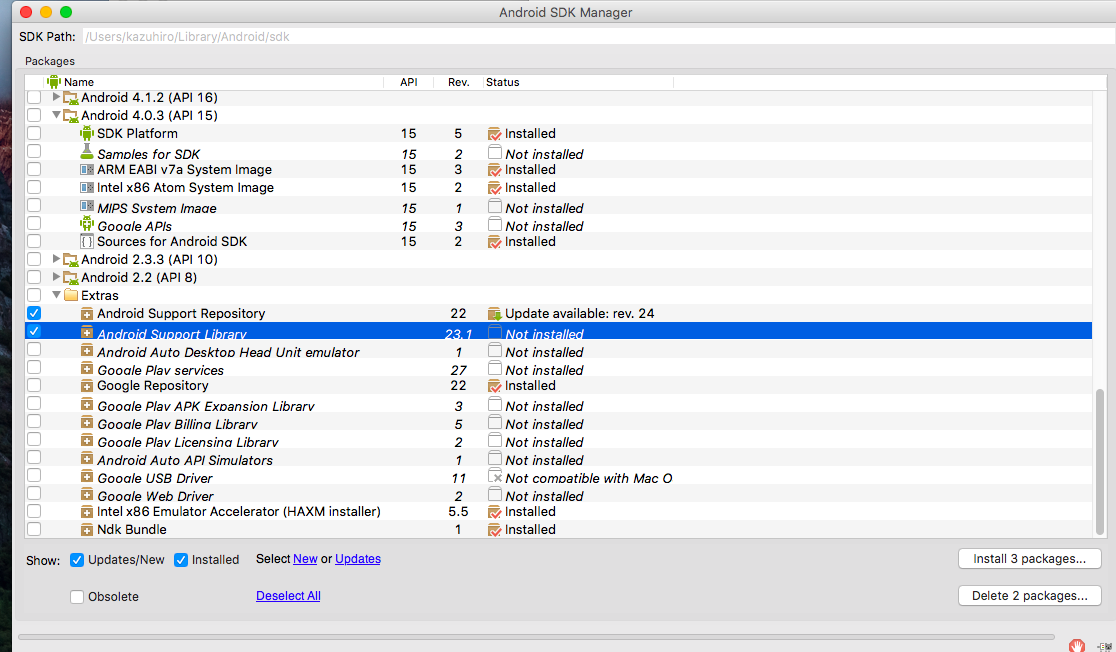This screenshot has width=1116, height=652.
Task: Click the not-compatible icon for Google USB Driver
Action: pyautogui.click(x=494, y=477)
